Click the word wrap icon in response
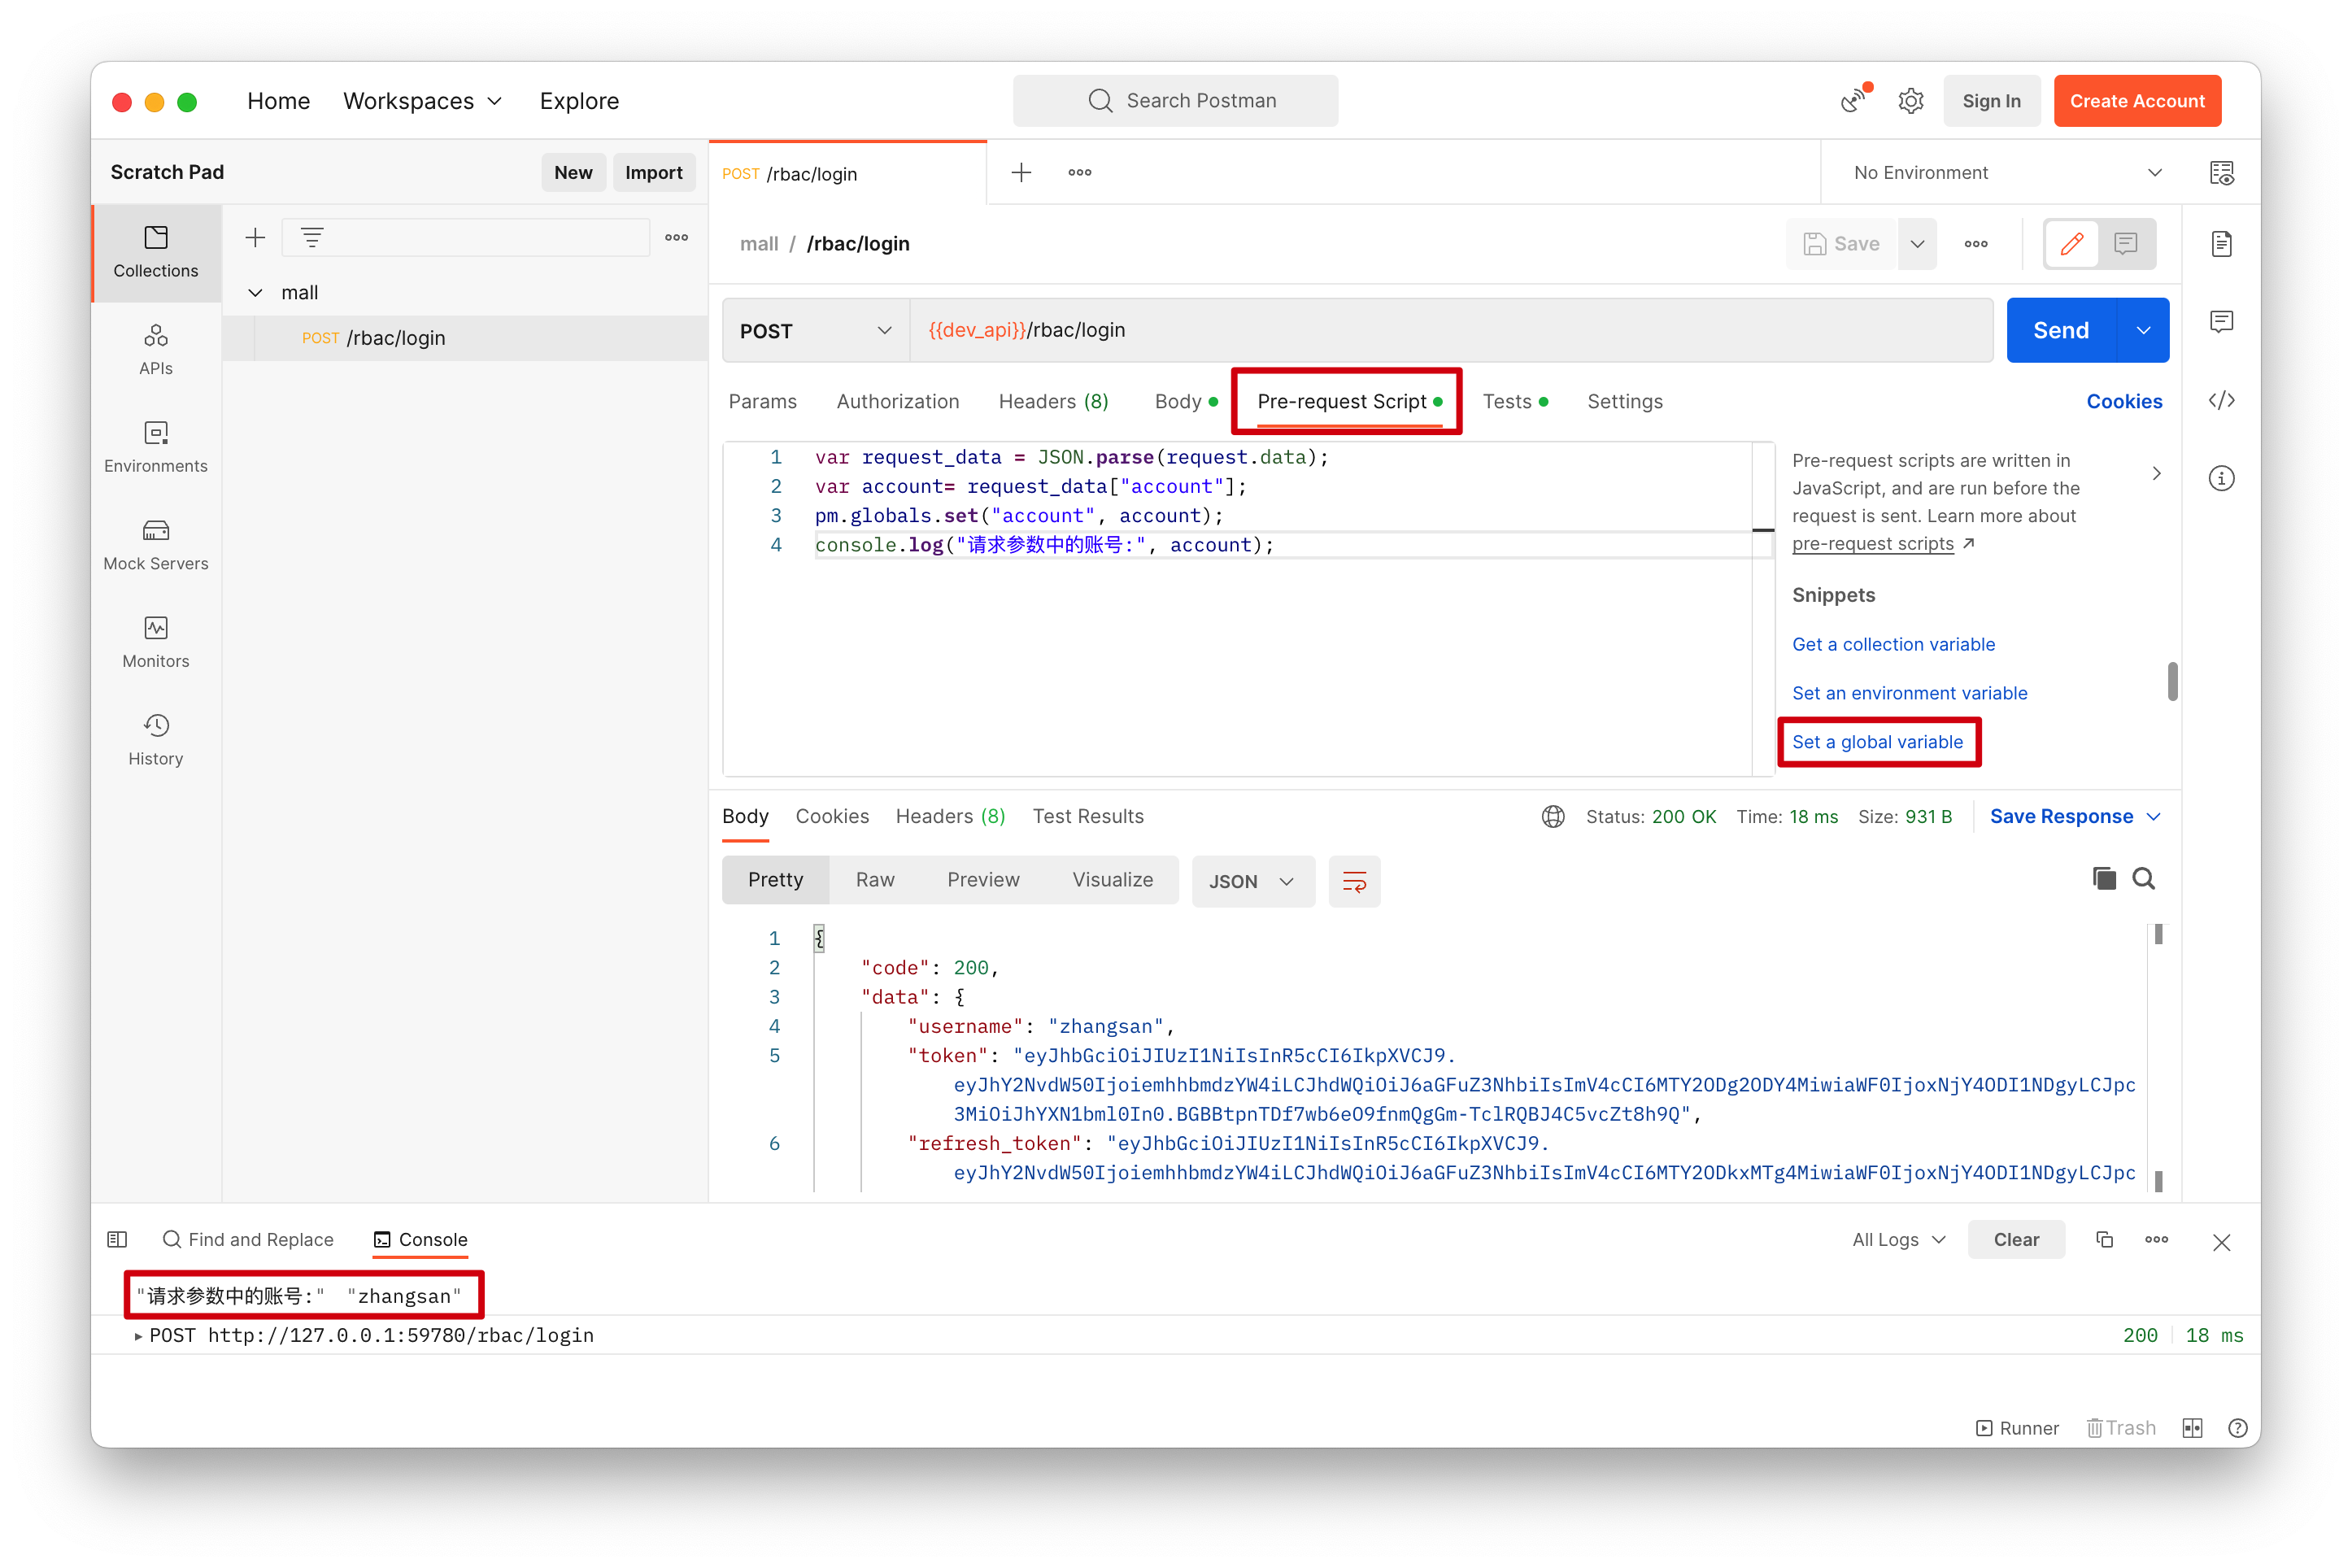 click(x=1354, y=881)
